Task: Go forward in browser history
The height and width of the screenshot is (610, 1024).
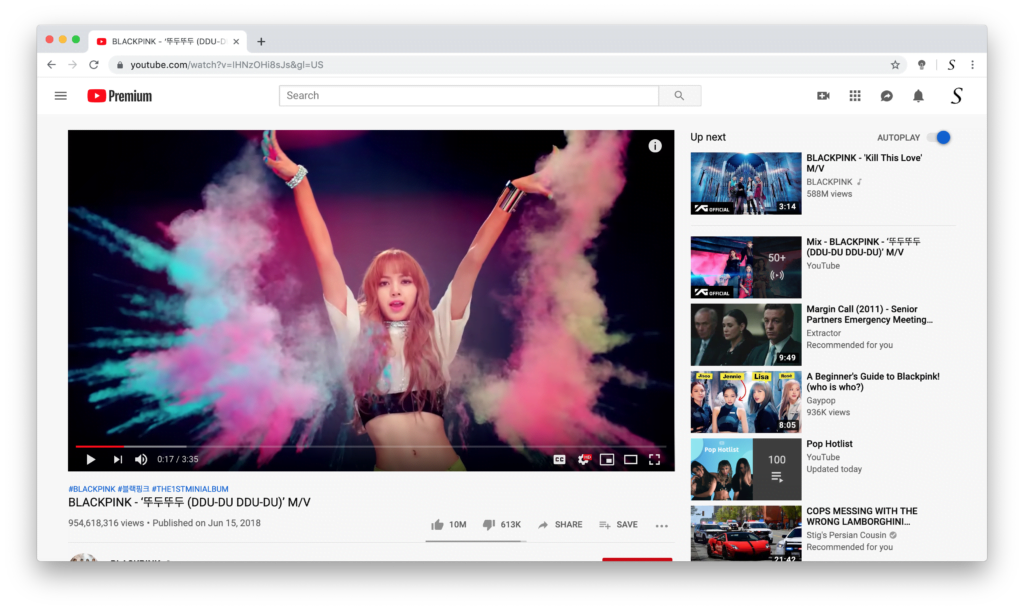Action: [x=72, y=65]
